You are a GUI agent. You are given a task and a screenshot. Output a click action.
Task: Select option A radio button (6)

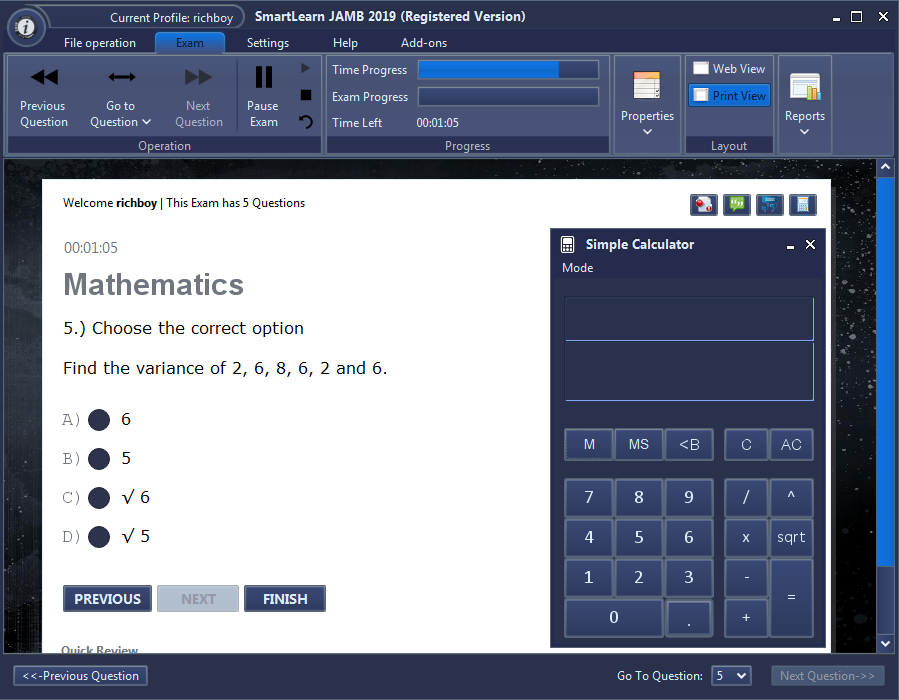click(99, 420)
